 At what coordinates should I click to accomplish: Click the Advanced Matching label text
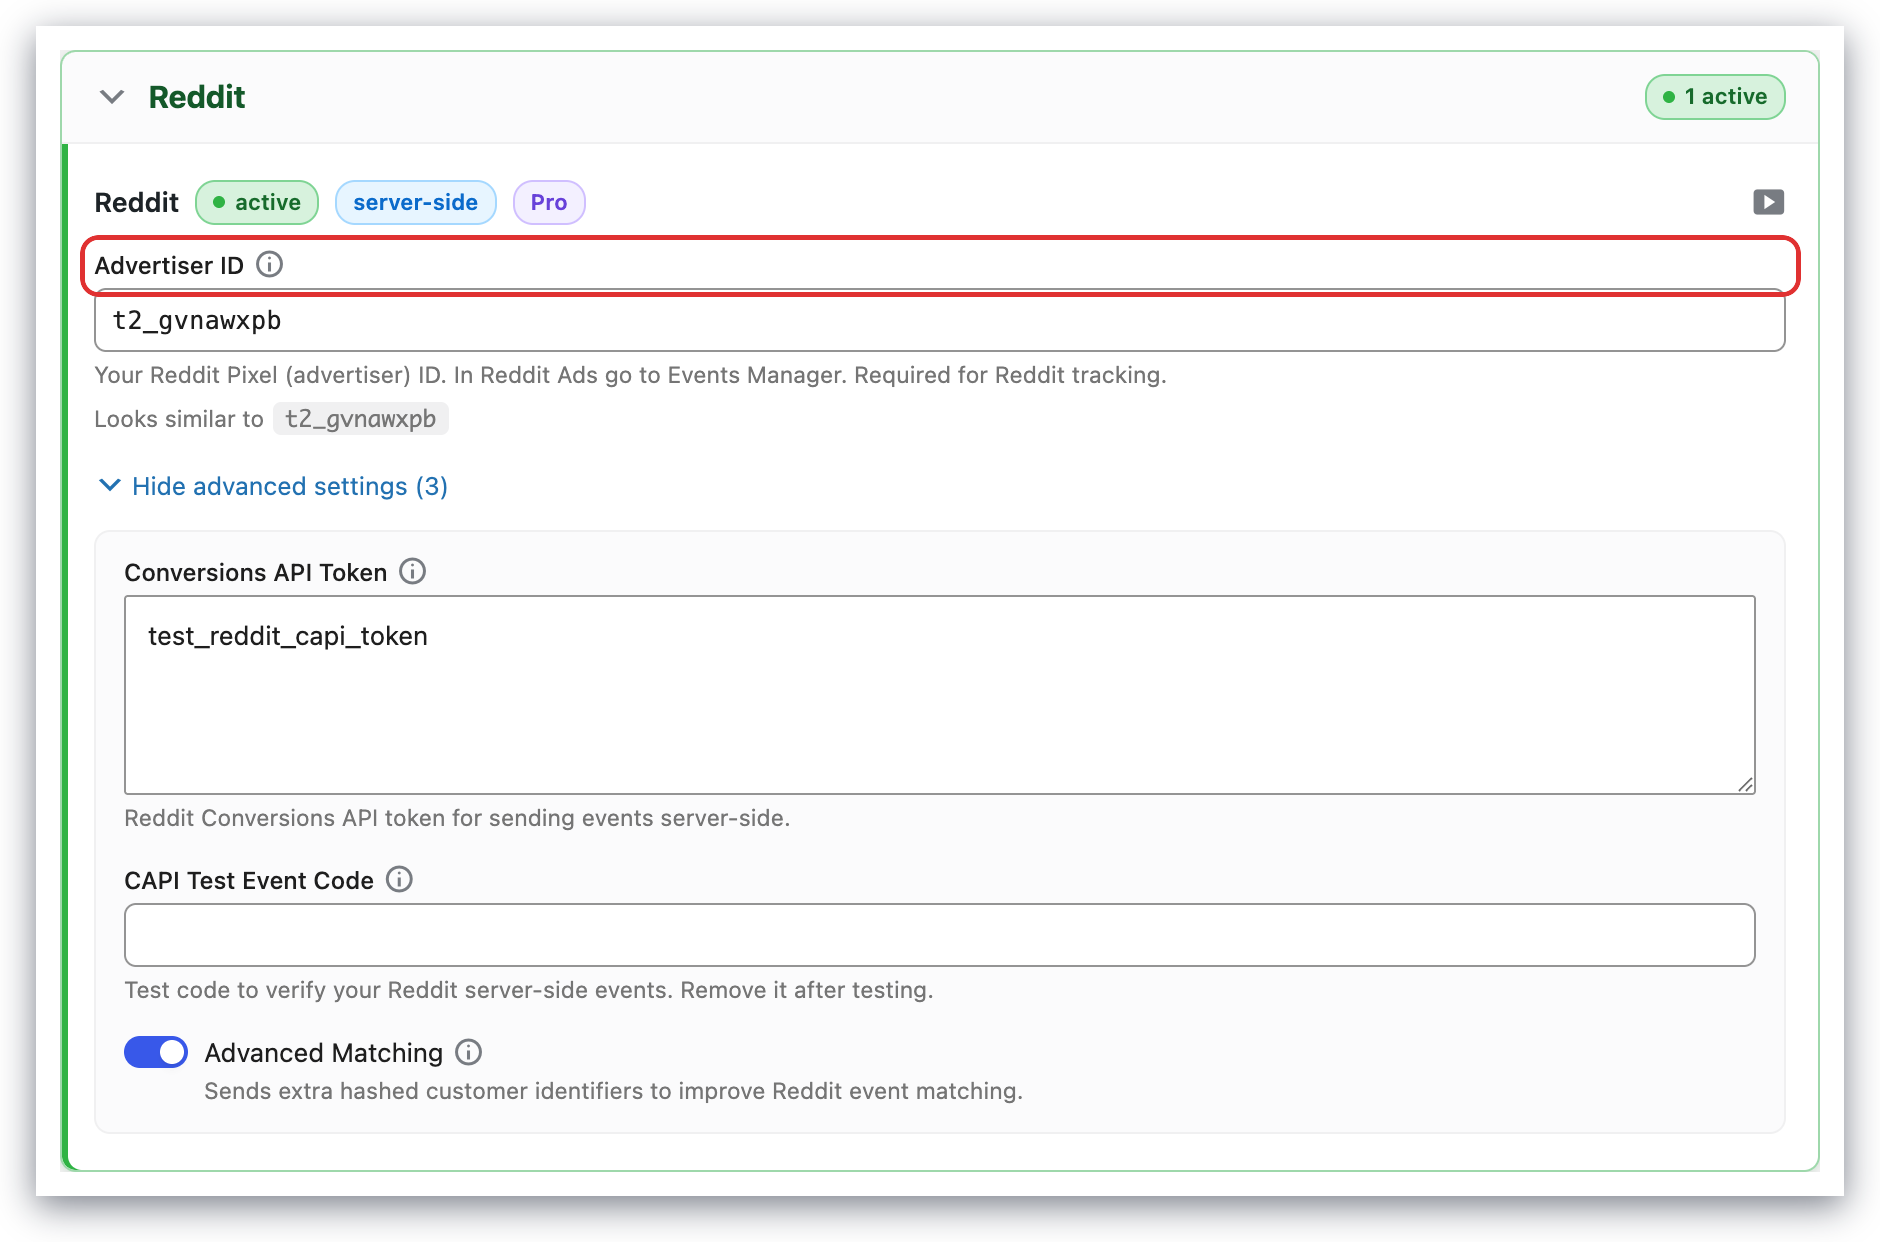[x=324, y=1053]
